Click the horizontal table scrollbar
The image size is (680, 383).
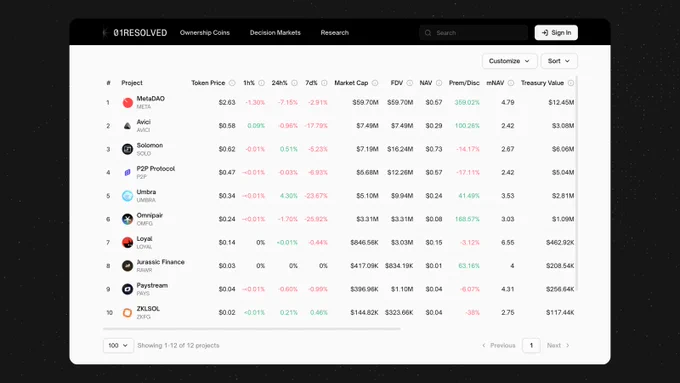click(252, 329)
